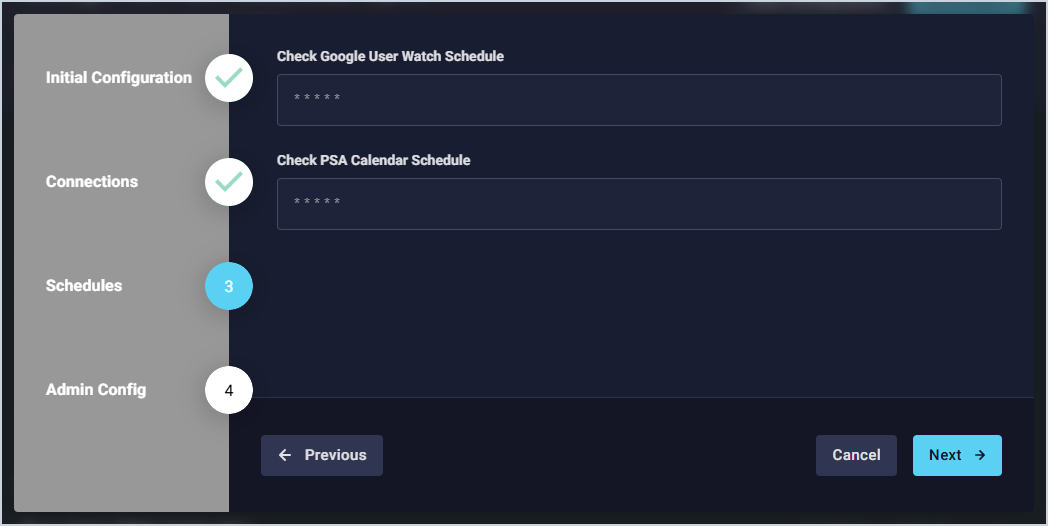Focus the Google User Watch Schedule field
Screen dimensions: 1048x526
(x=639, y=100)
